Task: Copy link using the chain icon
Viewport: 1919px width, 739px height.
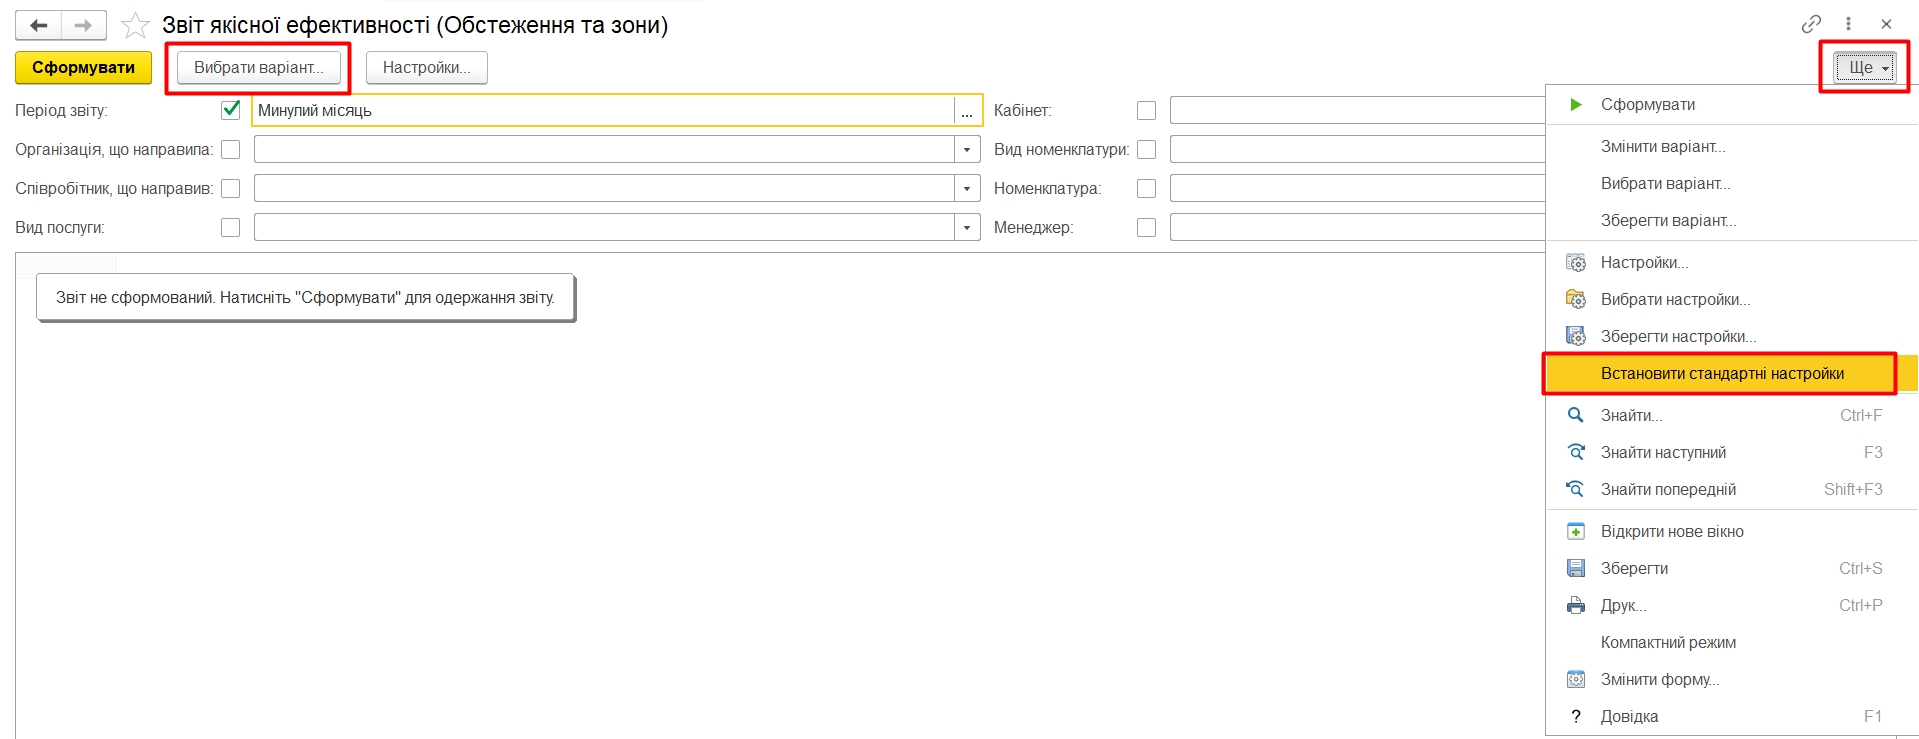Action: coord(1811,24)
